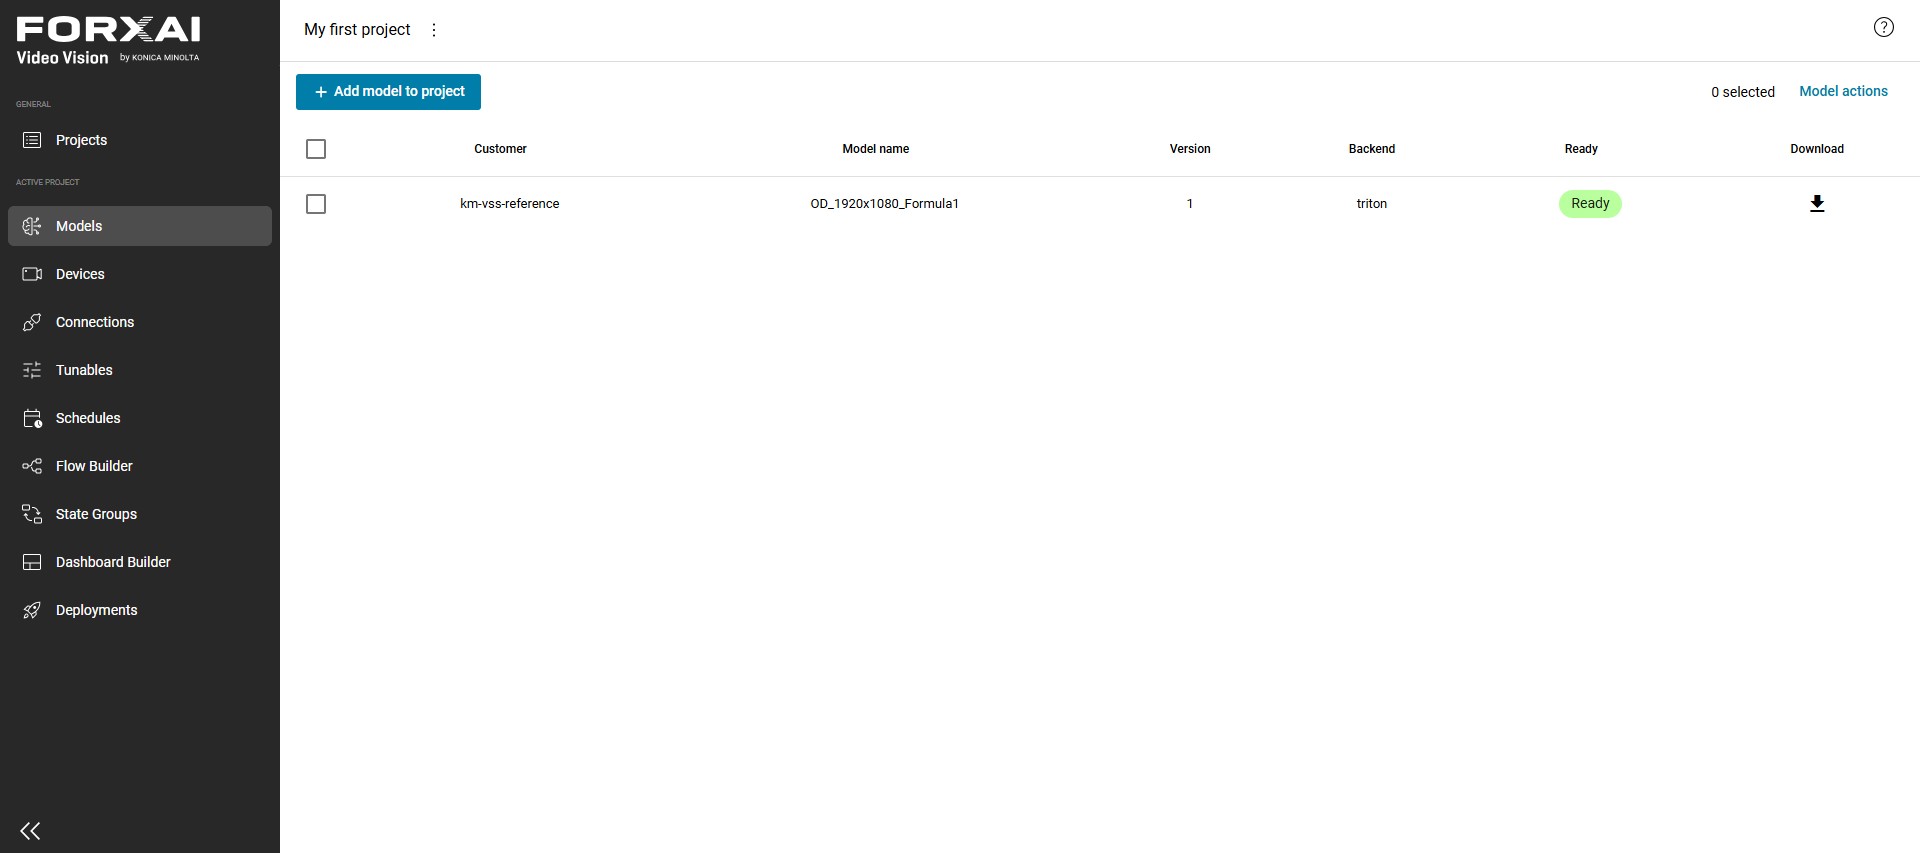The image size is (1920, 853).
Task: Click Add model to project button
Action: pos(388,92)
